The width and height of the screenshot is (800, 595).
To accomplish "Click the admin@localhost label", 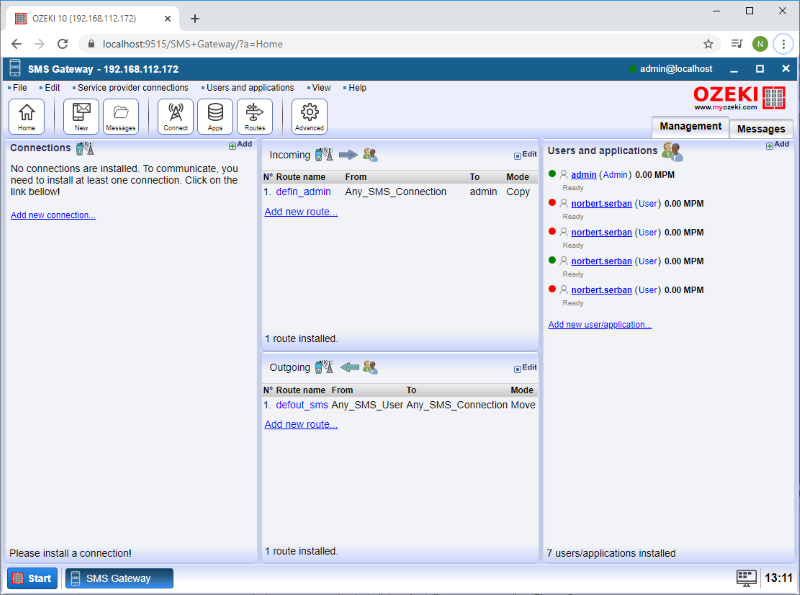I will [676, 69].
